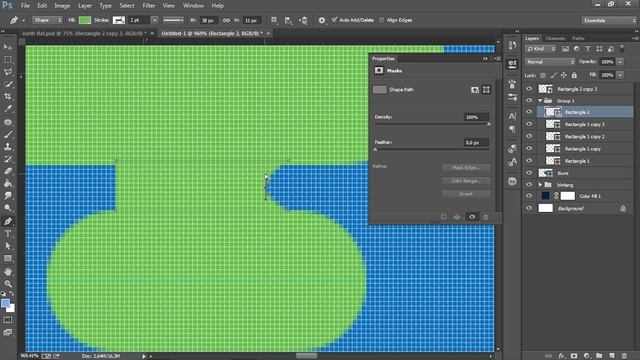Click the Color Range... button
The width and height of the screenshot is (640, 360).
[x=466, y=181]
